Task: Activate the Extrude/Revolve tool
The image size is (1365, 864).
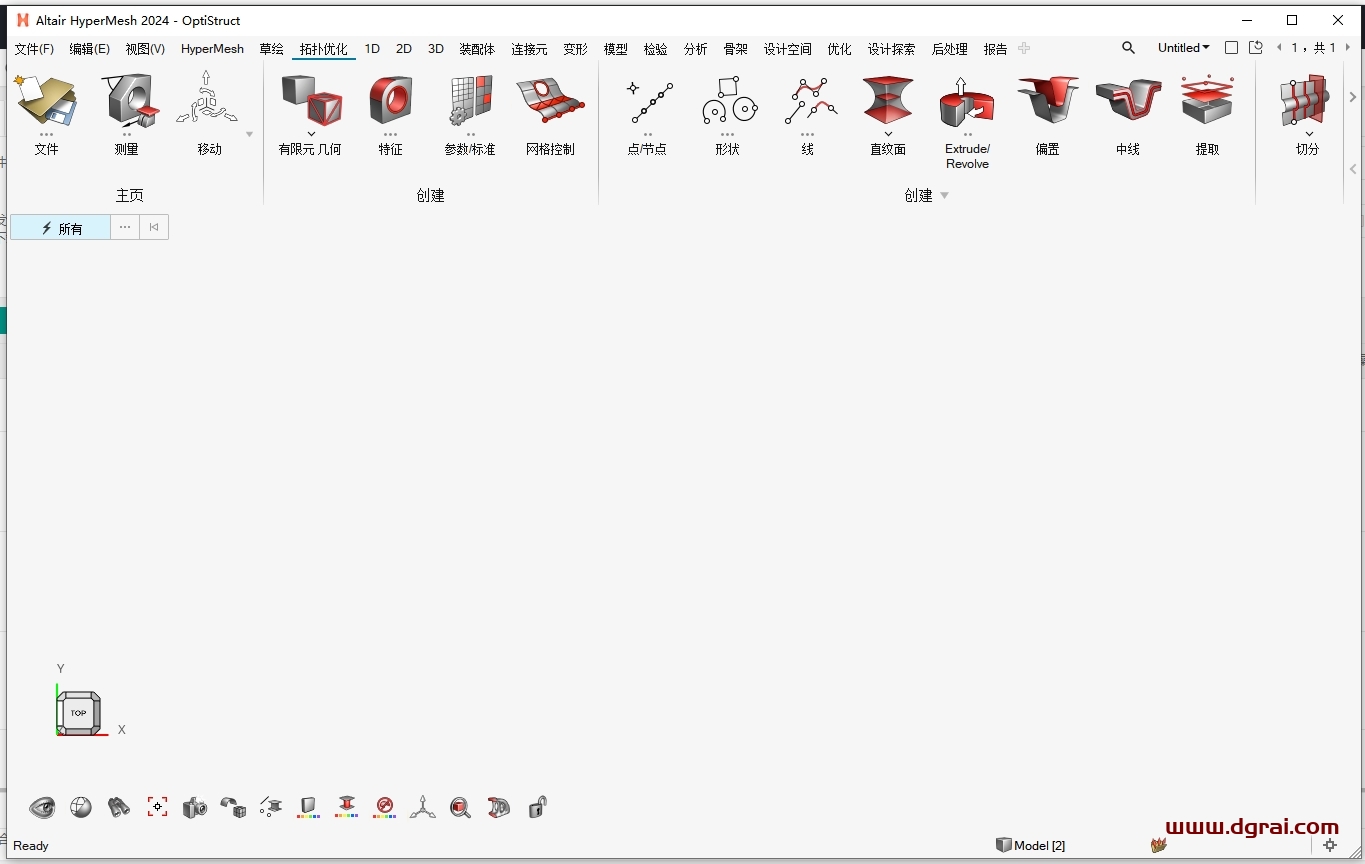Action: point(967,101)
